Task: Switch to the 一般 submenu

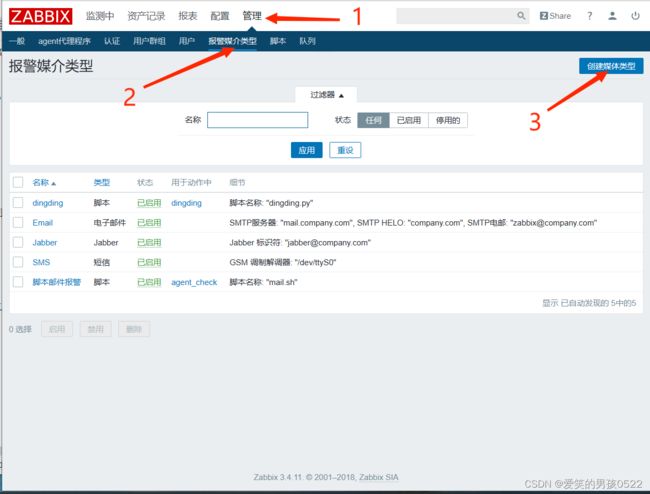Action: [17, 41]
